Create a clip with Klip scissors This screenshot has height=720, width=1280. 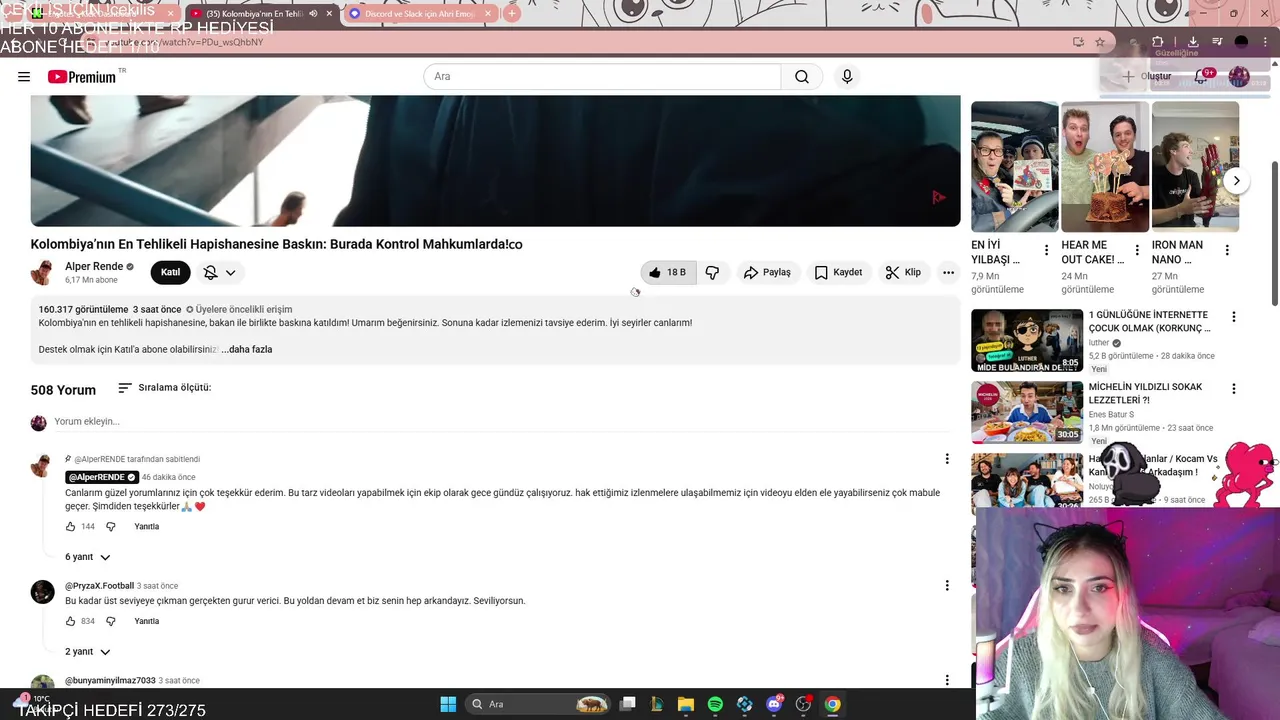pyautogui.click(x=903, y=272)
